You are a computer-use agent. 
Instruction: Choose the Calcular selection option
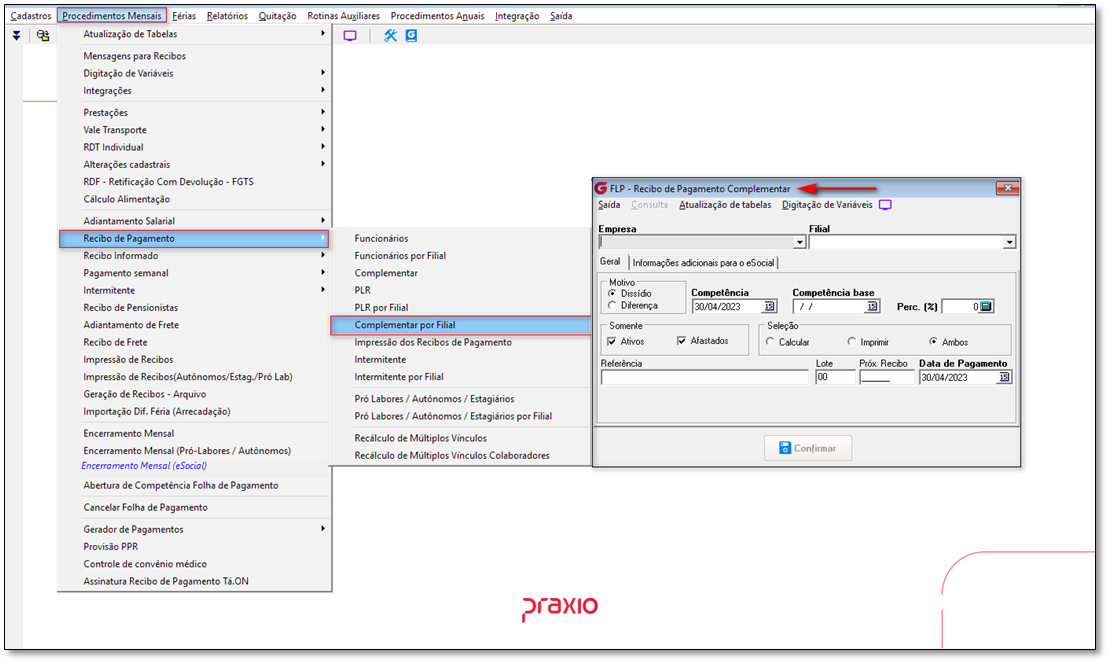(770, 342)
